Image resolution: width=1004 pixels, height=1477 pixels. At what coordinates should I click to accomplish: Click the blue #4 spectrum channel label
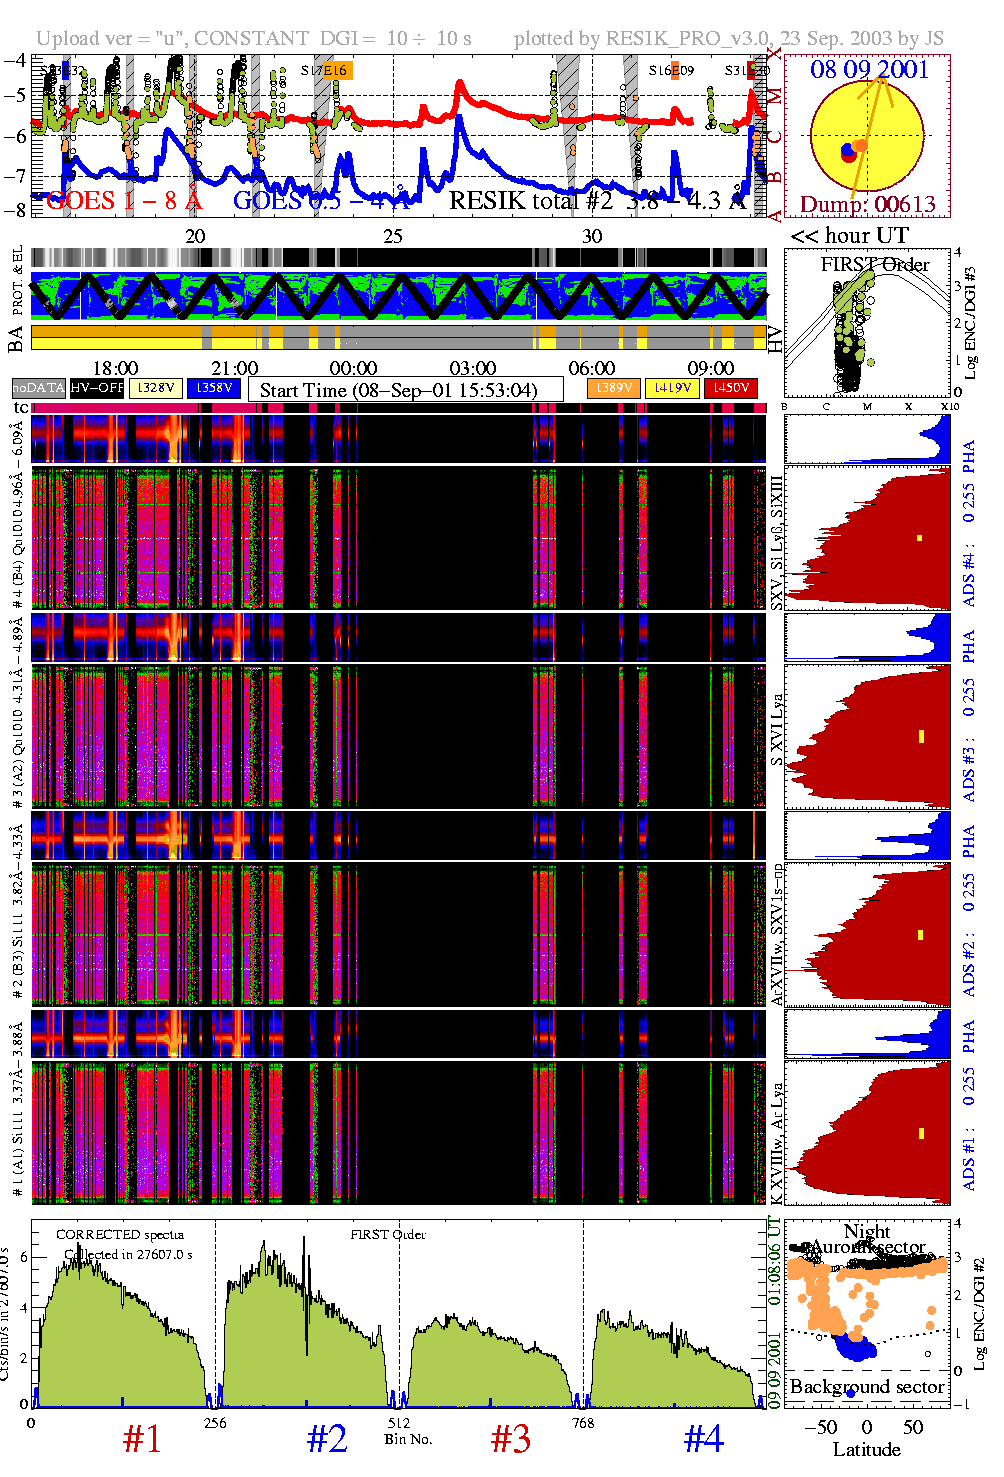(703, 1439)
